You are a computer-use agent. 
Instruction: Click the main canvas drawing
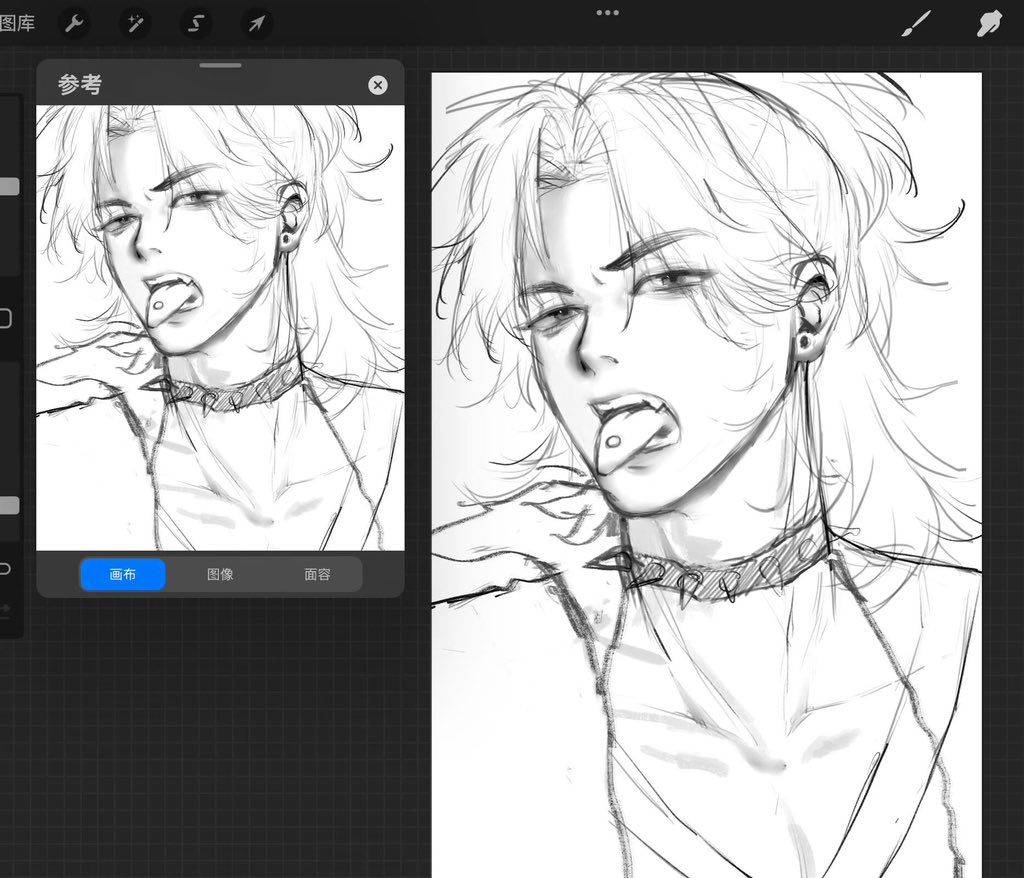(x=707, y=475)
